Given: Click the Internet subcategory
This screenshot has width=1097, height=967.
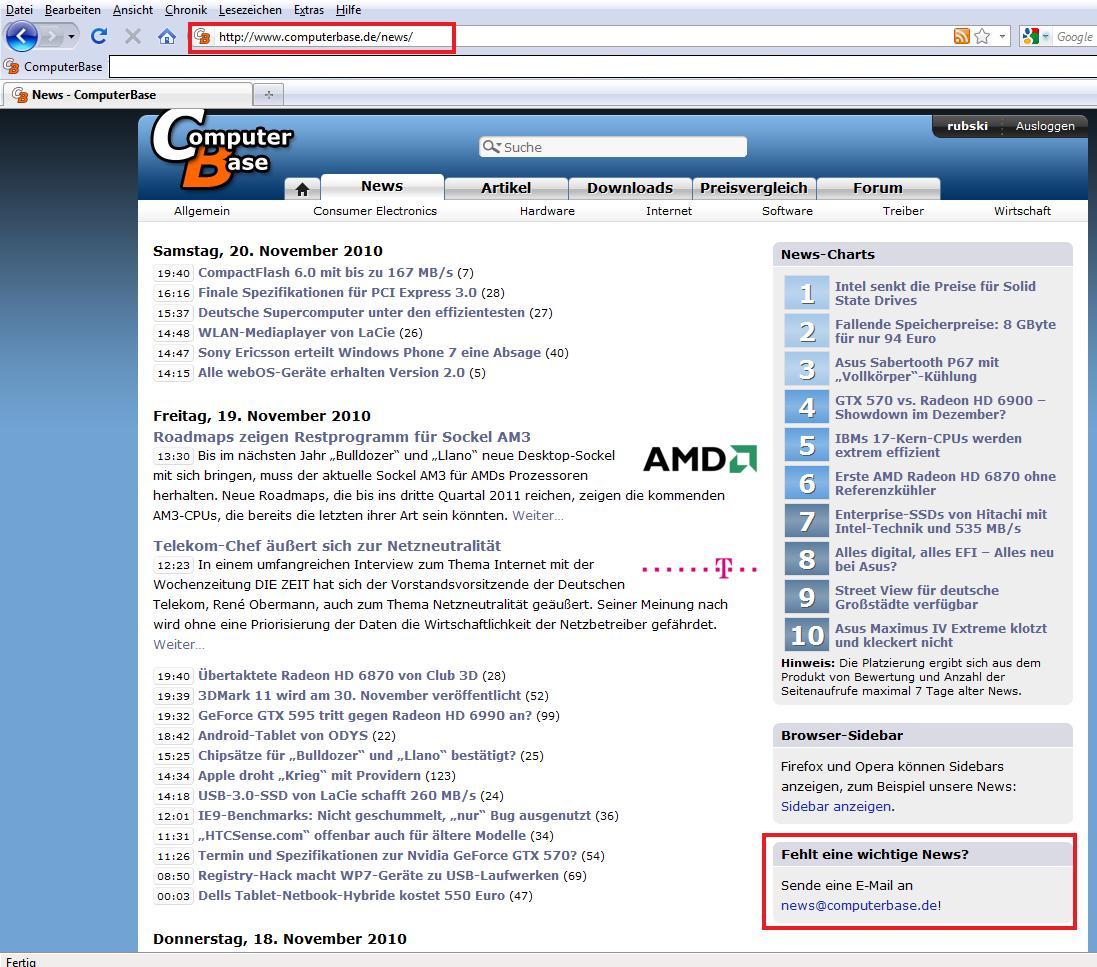Looking at the screenshot, I should [x=669, y=211].
